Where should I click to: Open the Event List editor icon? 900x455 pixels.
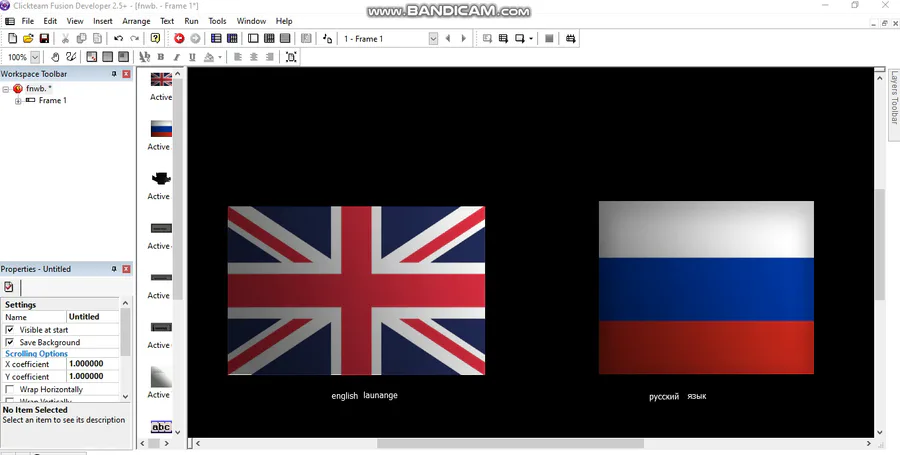coord(285,38)
